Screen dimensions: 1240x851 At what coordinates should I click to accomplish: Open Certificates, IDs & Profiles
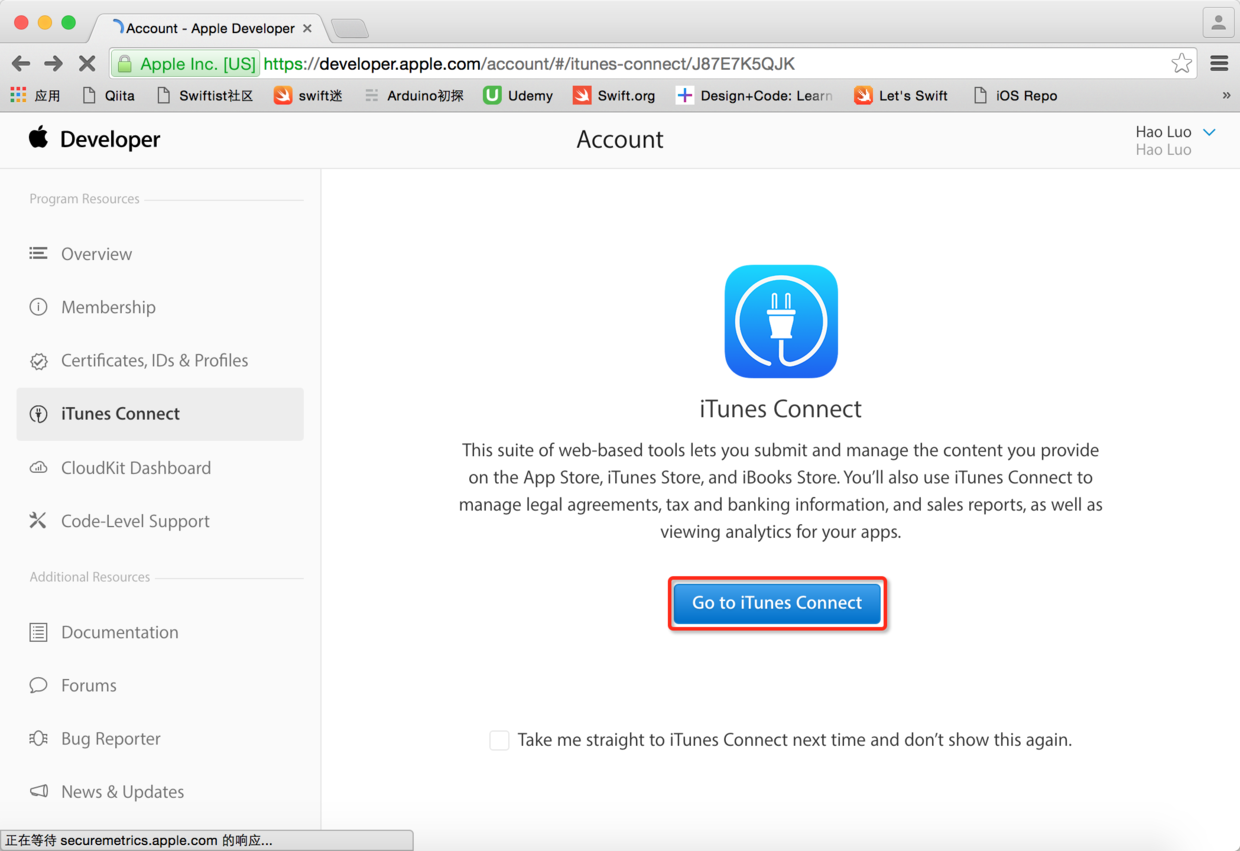coord(160,360)
